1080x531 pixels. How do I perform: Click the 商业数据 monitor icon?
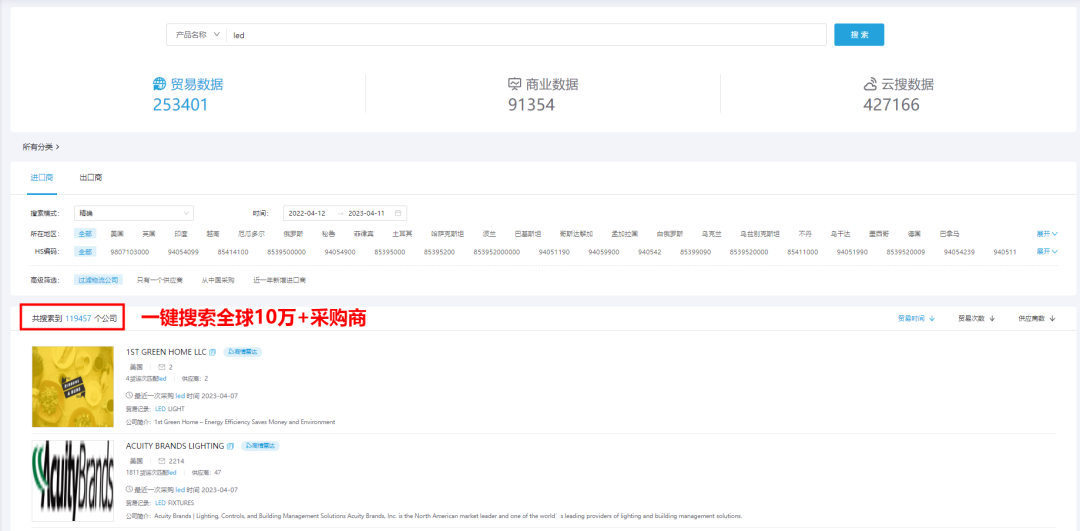coord(515,84)
